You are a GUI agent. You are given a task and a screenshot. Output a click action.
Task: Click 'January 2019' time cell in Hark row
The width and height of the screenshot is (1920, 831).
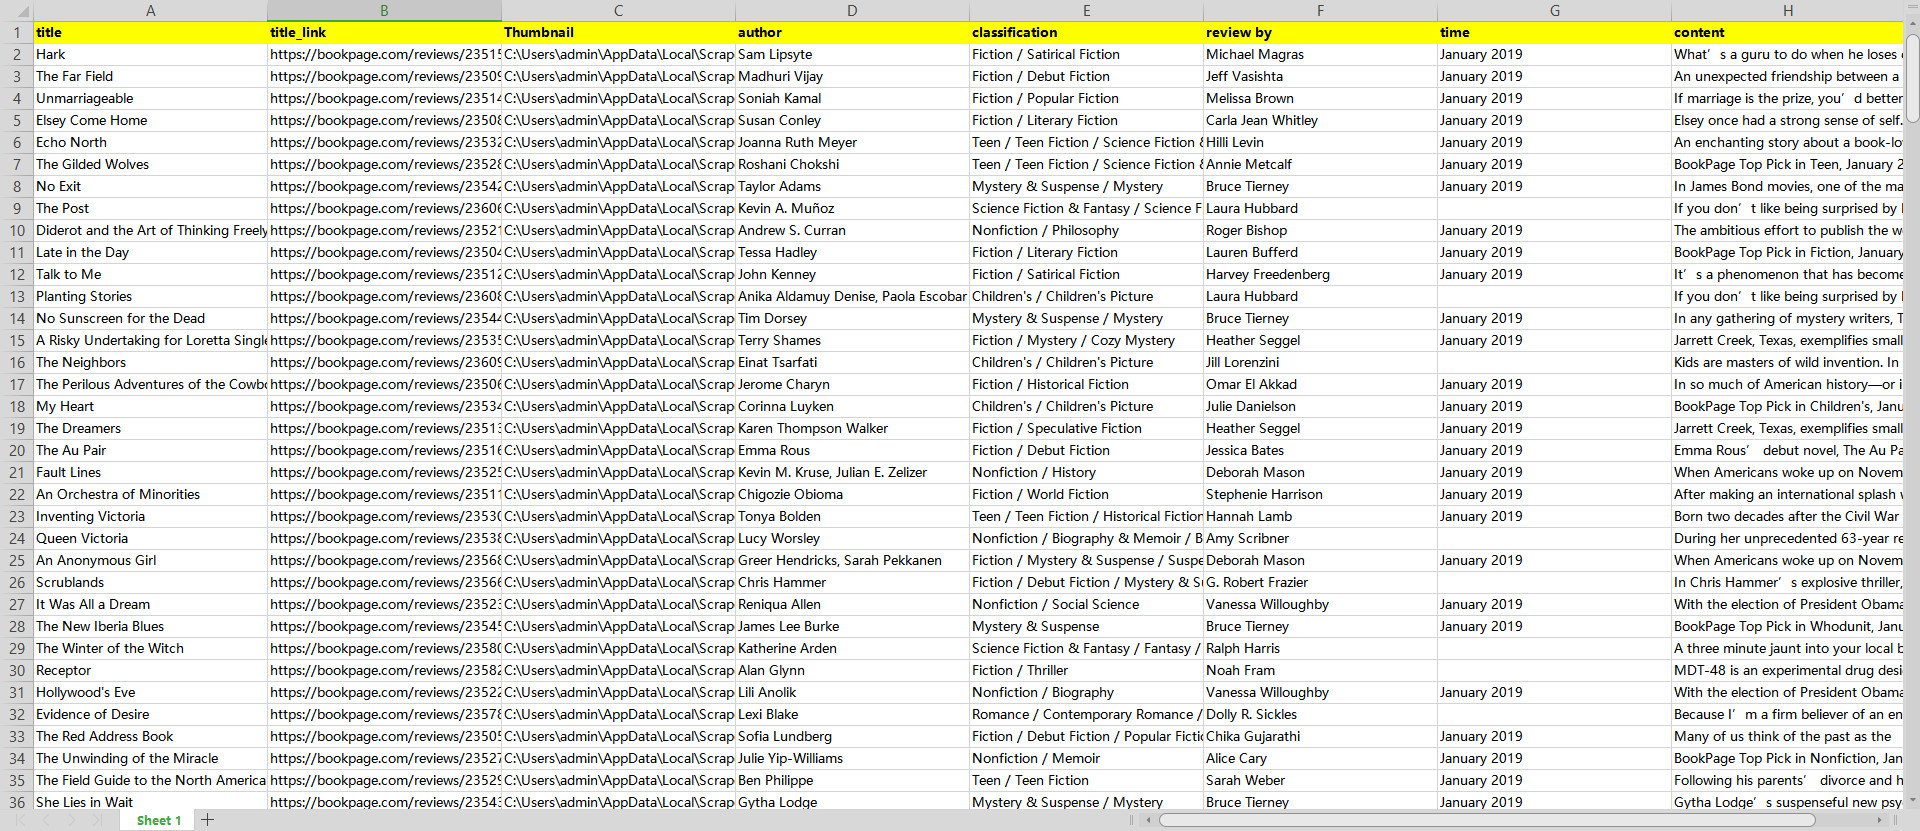click(x=1555, y=54)
